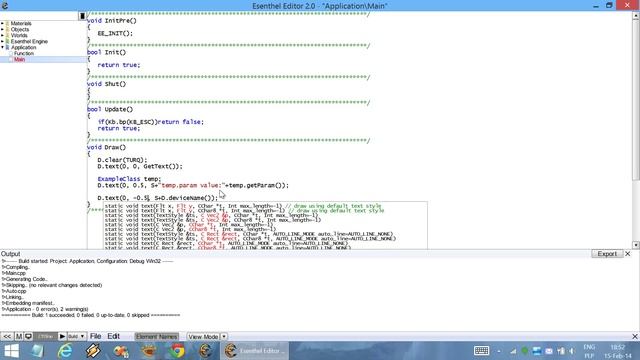Expand the Esenthel Engine tree node
This screenshot has width=640, height=360.
pos(2,42)
